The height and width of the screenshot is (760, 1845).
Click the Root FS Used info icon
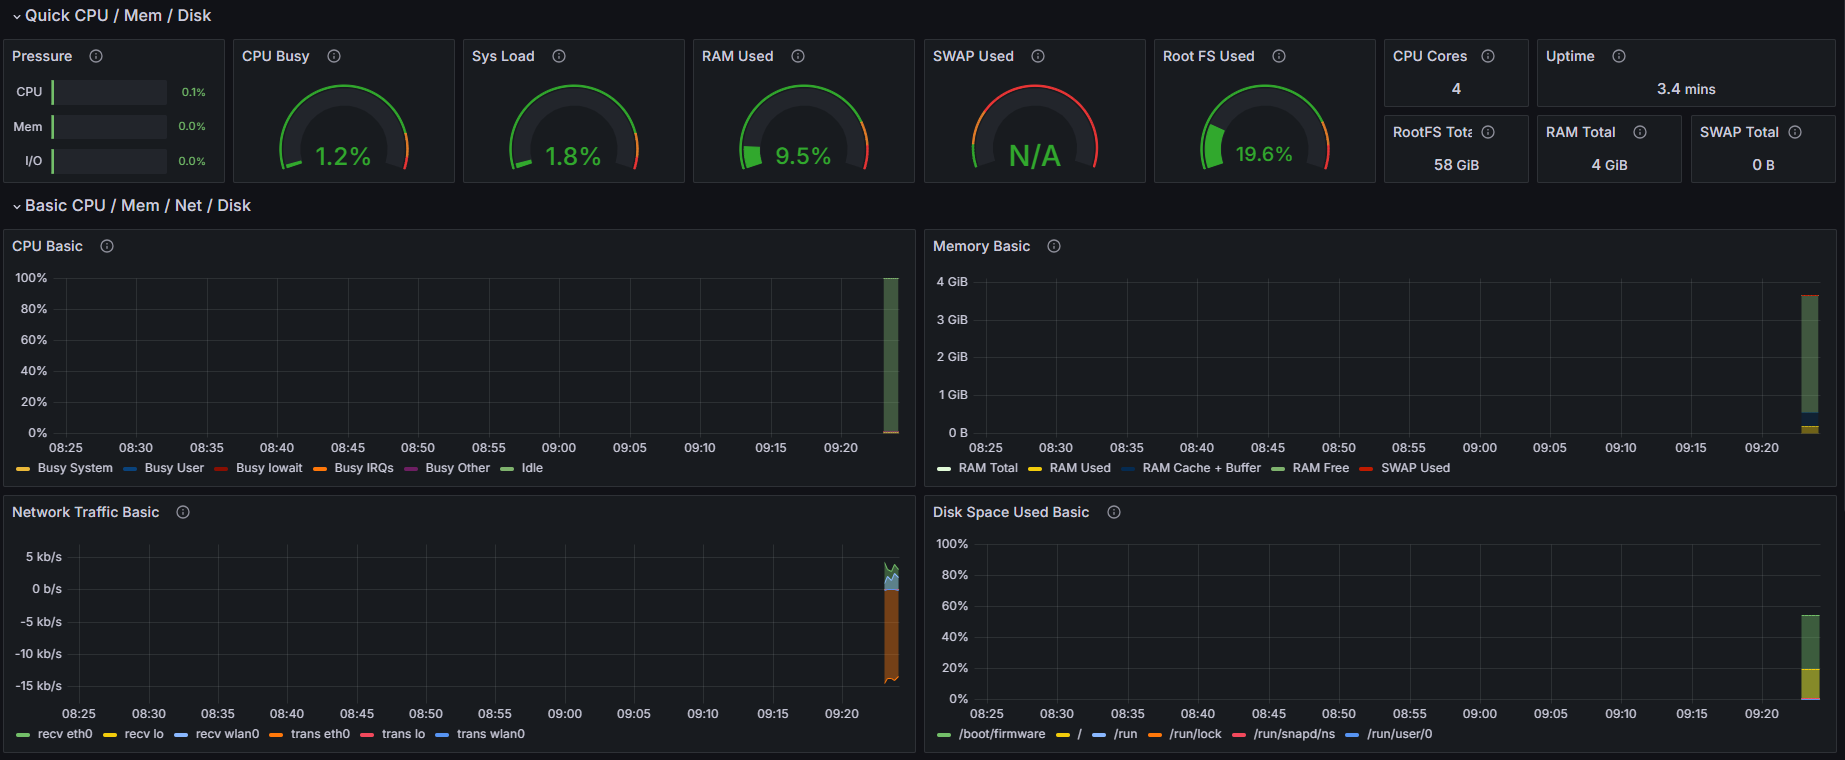1279,56
